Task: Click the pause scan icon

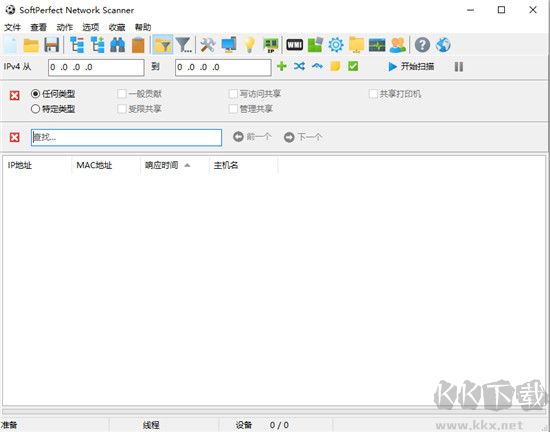Action: point(459,67)
